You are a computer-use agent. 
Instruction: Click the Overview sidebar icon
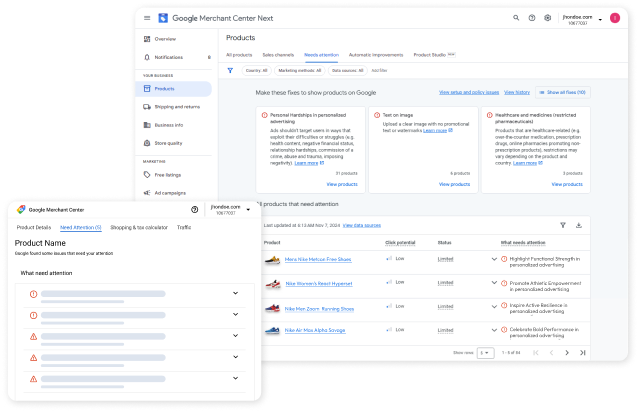click(147, 39)
